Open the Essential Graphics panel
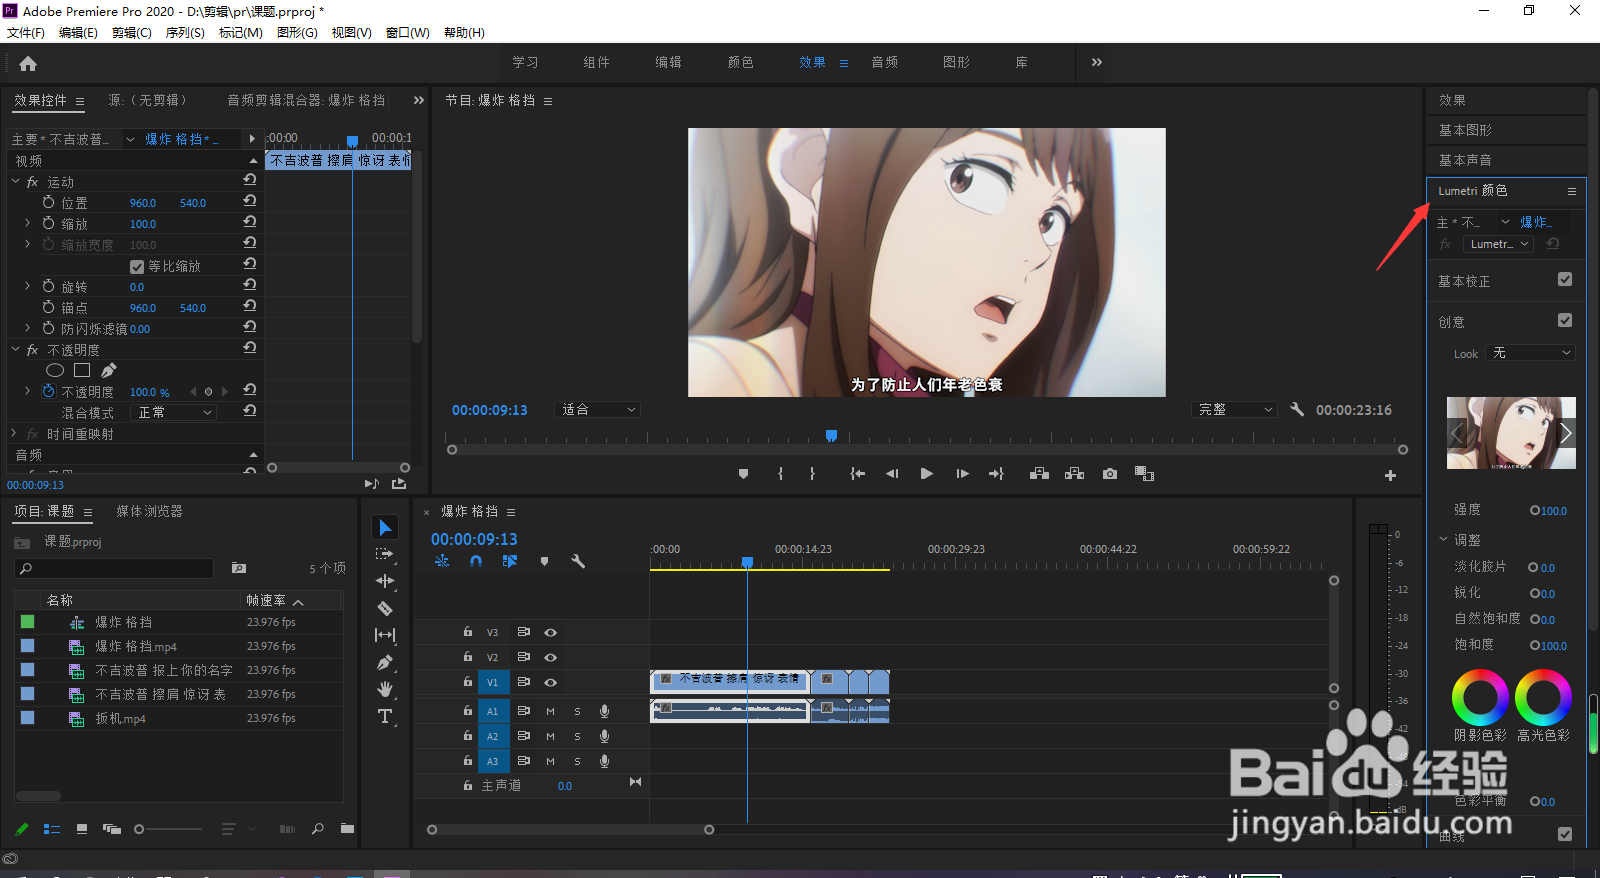The width and height of the screenshot is (1600, 878). point(1465,130)
